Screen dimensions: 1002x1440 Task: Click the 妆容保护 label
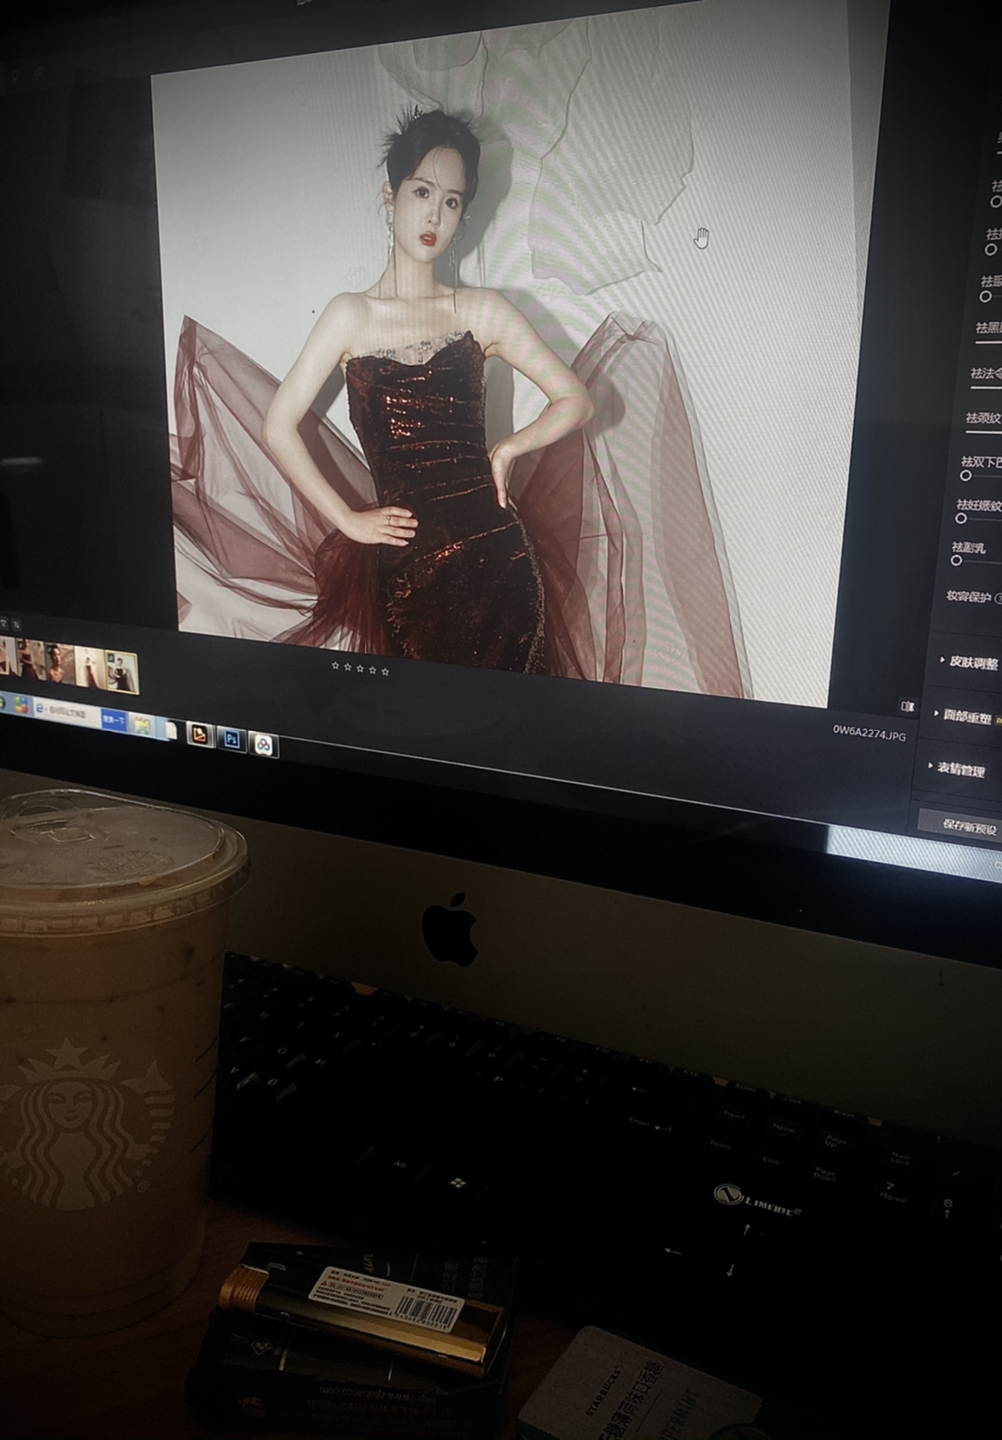969,597
